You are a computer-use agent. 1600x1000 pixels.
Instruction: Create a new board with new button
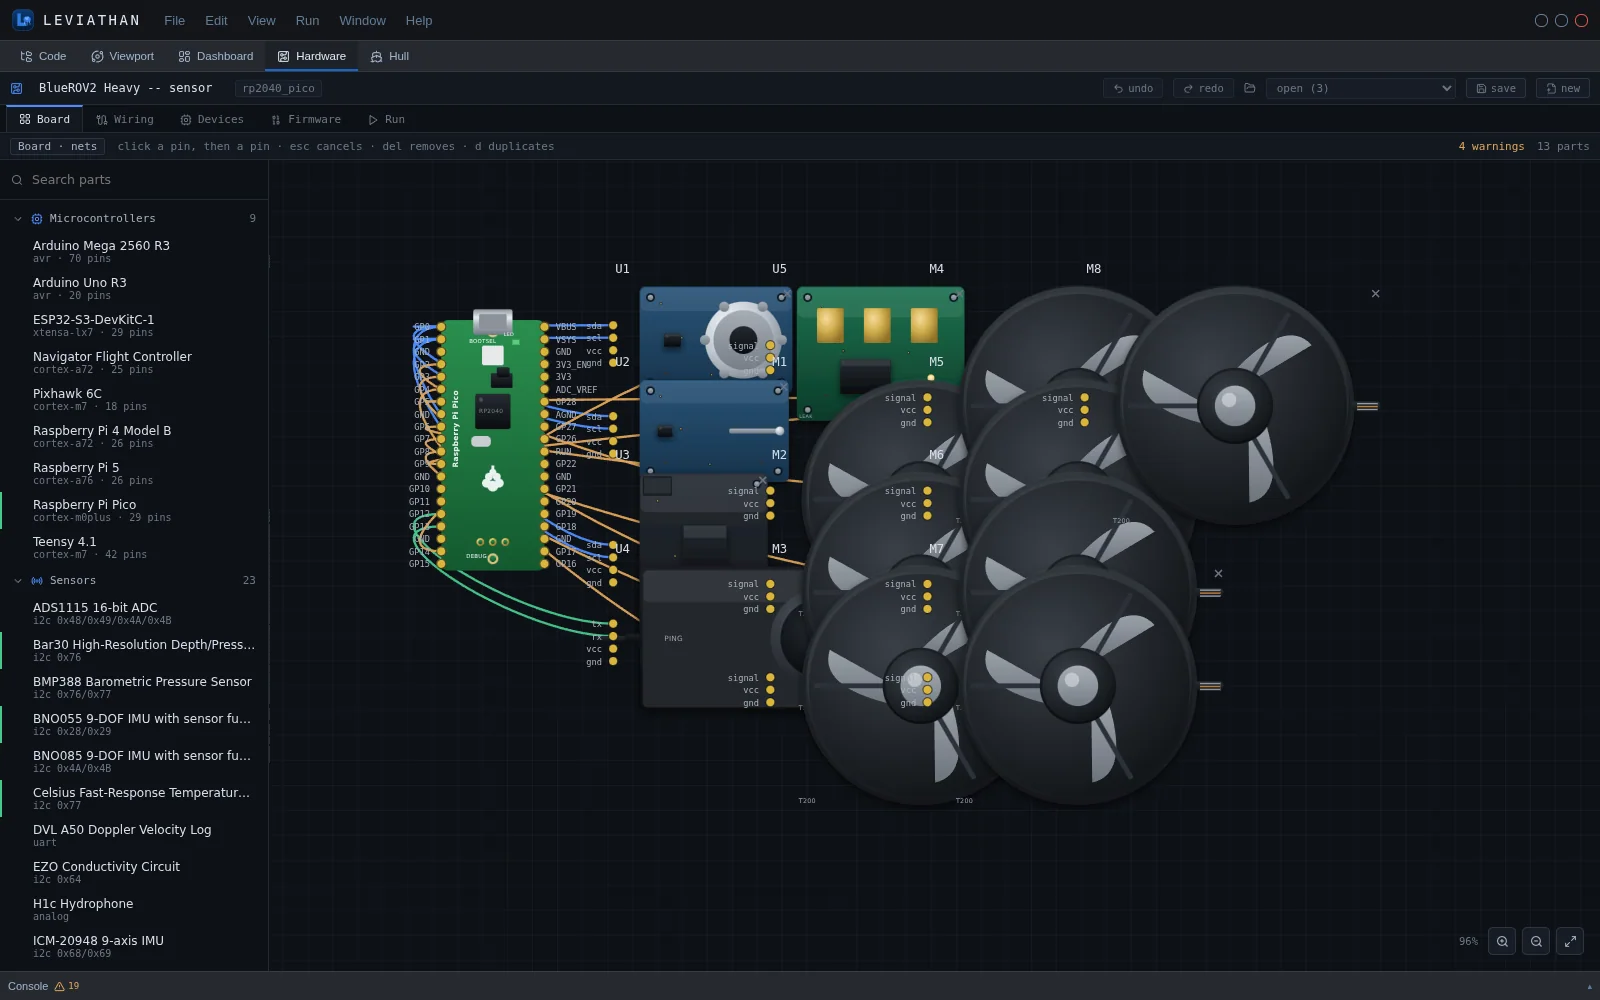pos(1563,88)
